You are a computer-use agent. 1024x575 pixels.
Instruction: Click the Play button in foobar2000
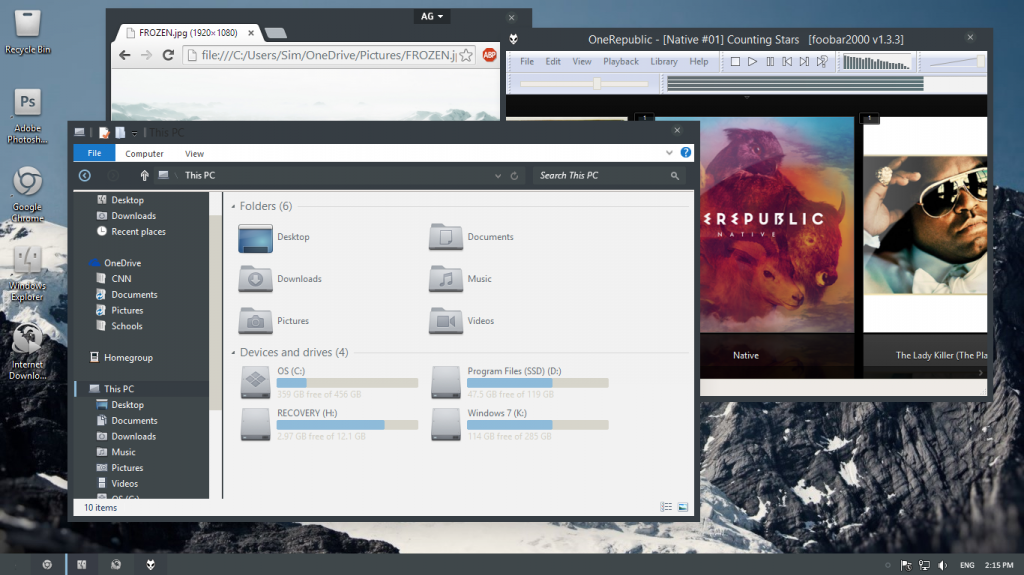(752, 62)
